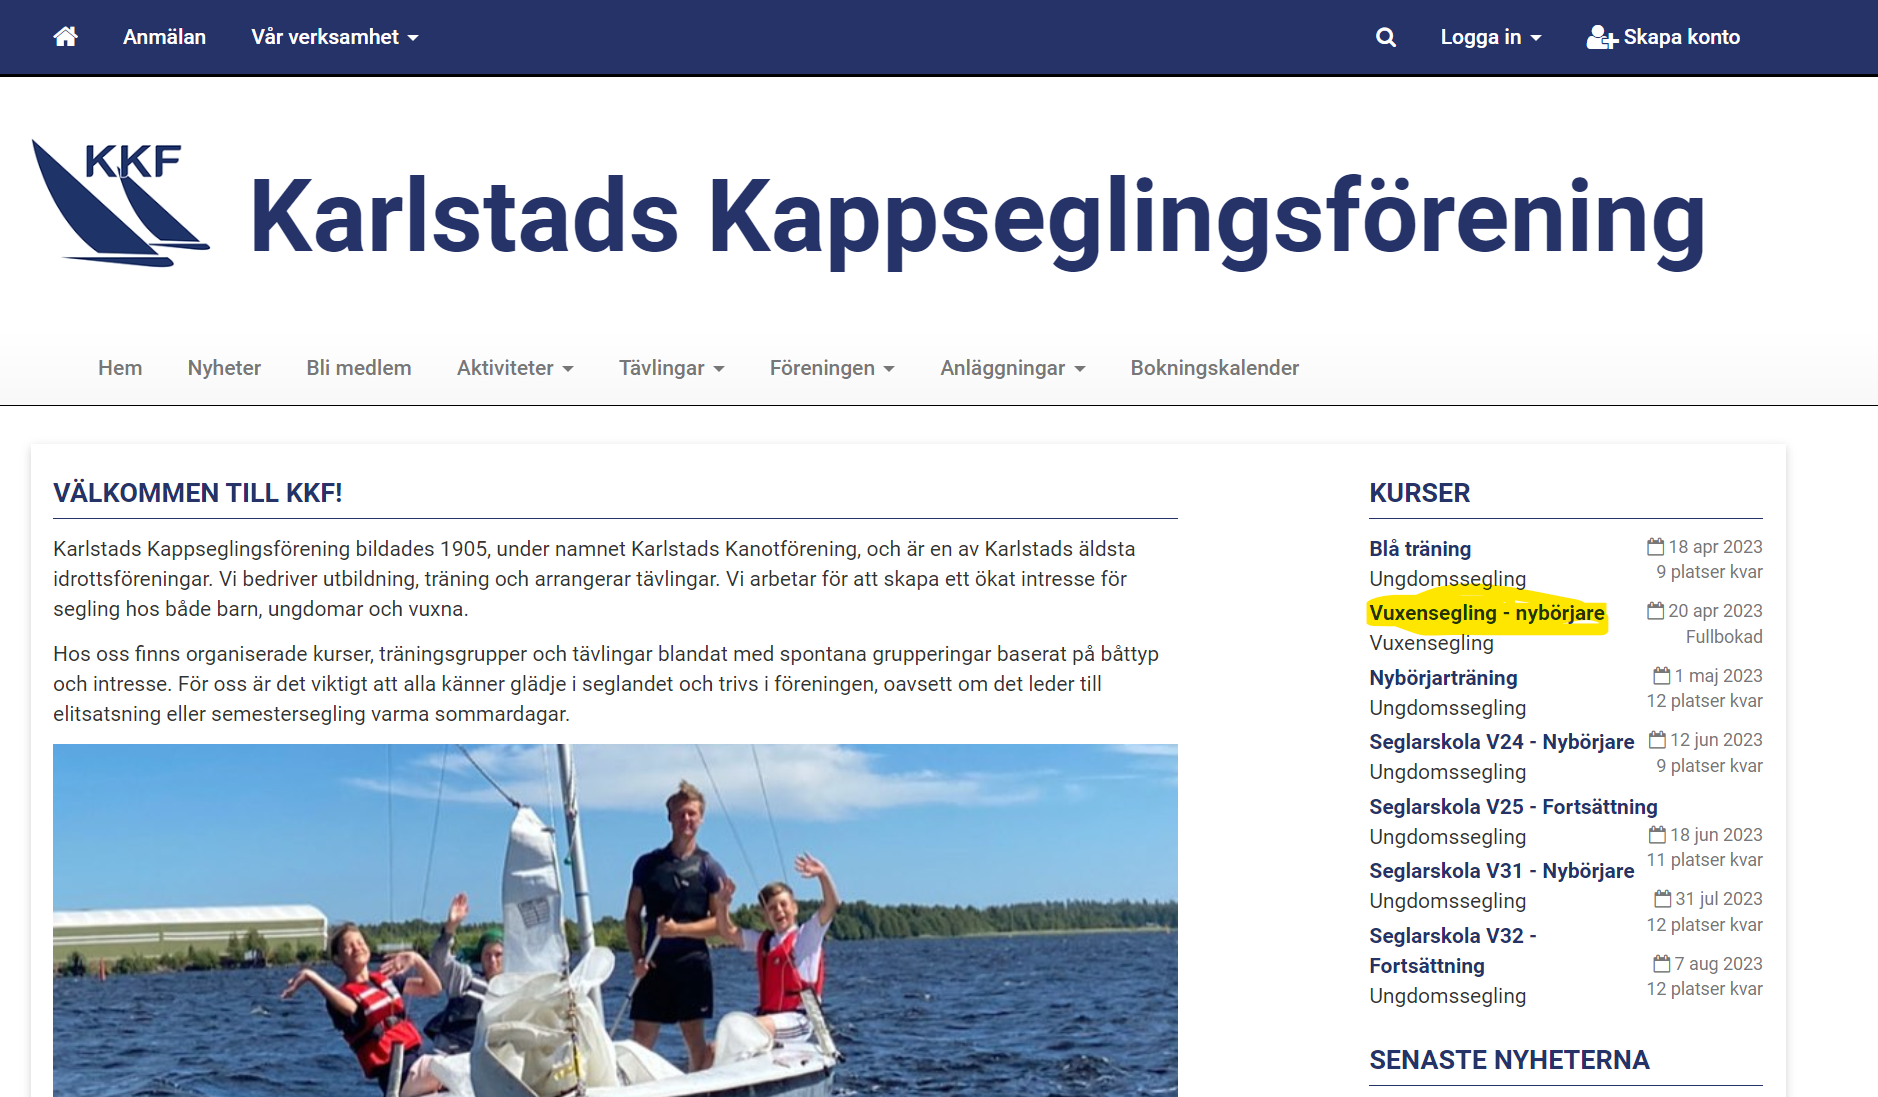Expand the Aktiviteter dropdown menu
This screenshot has height=1097, width=1878.
point(515,368)
